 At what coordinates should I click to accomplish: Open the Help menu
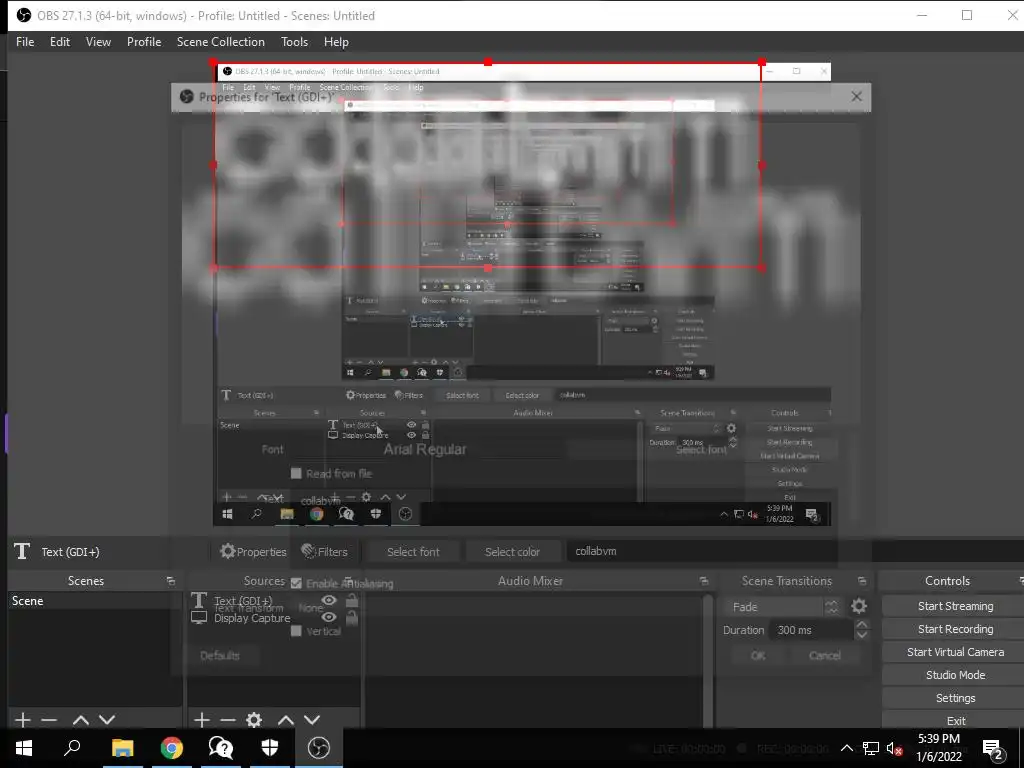click(x=336, y=42)
